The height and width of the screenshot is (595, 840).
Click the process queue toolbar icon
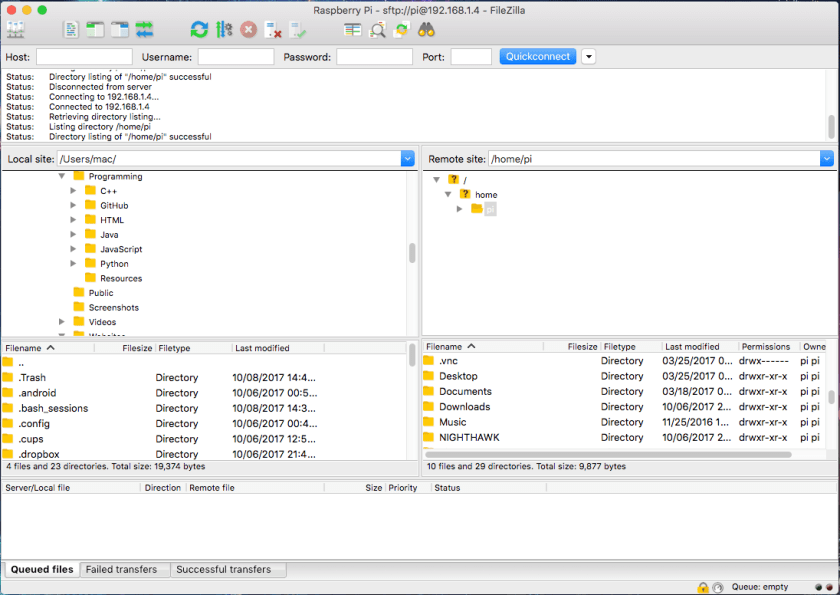pos(224,30)
